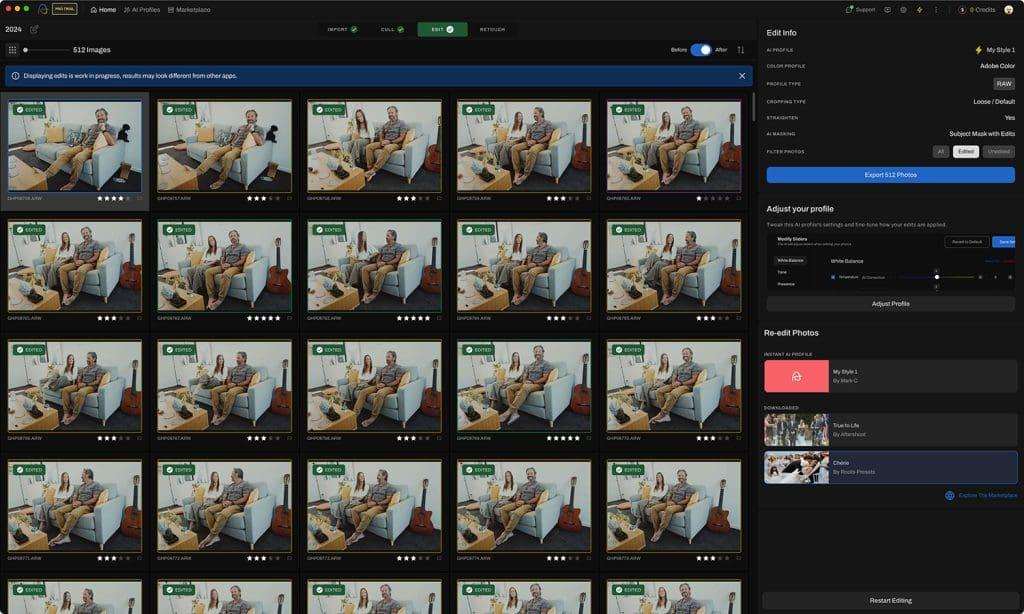Screen dimensions: 1024x614
Task: Click the globe icon beside Explore The Marketplace
Action: point(950,495)
